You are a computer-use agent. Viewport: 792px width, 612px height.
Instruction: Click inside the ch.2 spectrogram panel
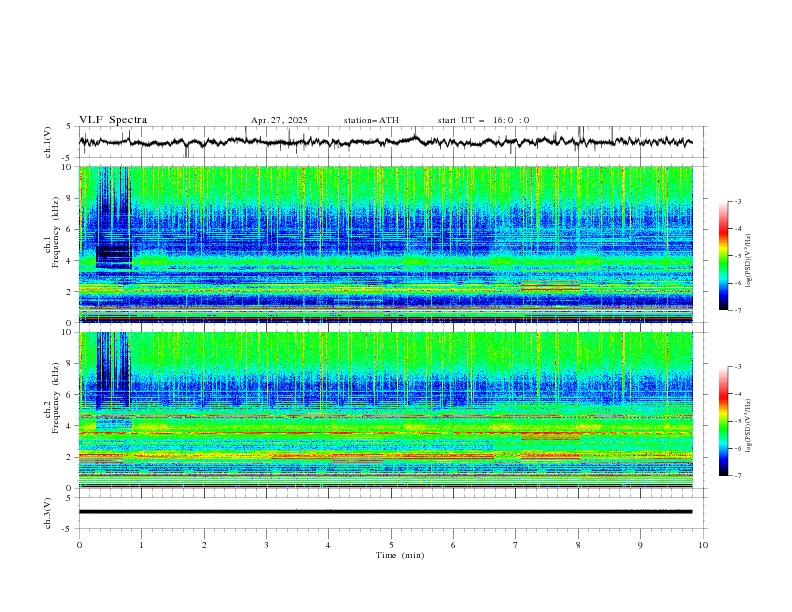pos(386,410)
